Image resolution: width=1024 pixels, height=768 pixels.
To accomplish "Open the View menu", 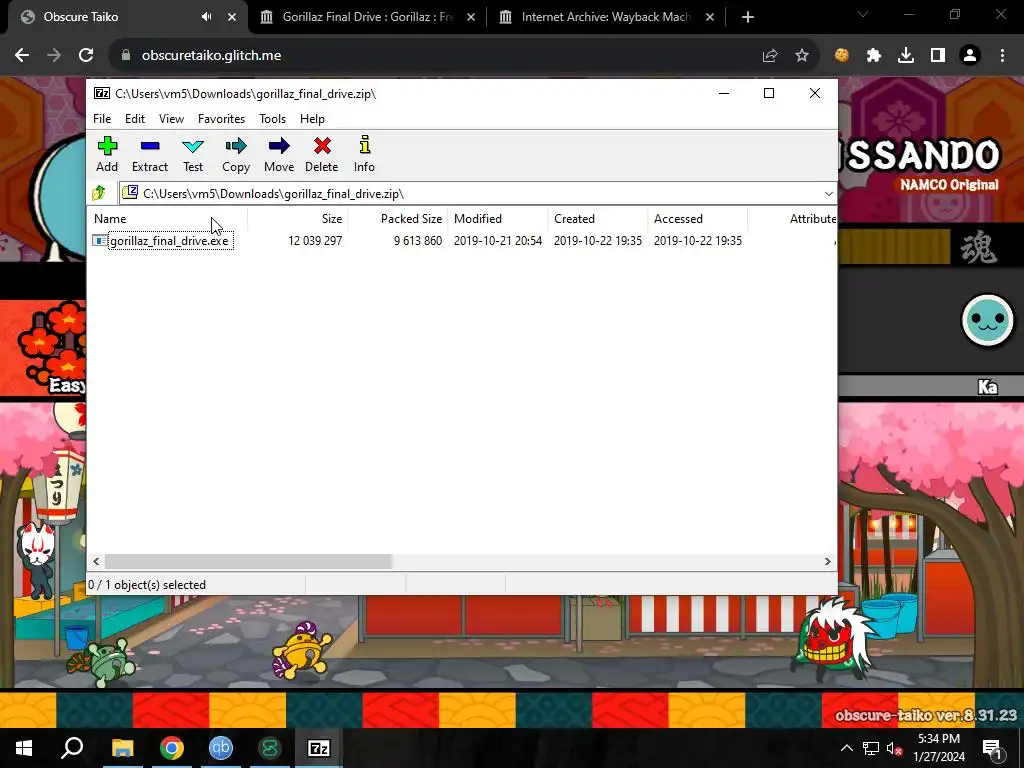I will tap(171, 119).
